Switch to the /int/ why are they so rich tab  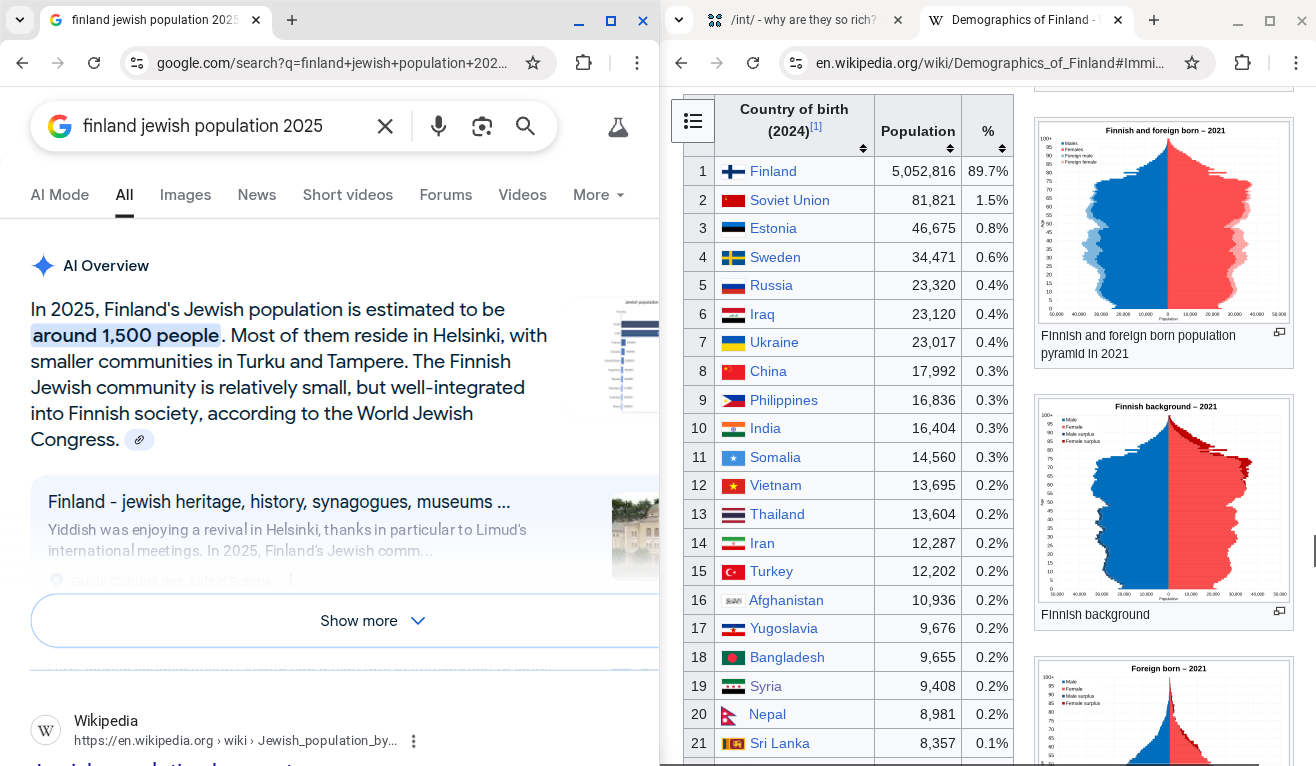coord(803,20)
